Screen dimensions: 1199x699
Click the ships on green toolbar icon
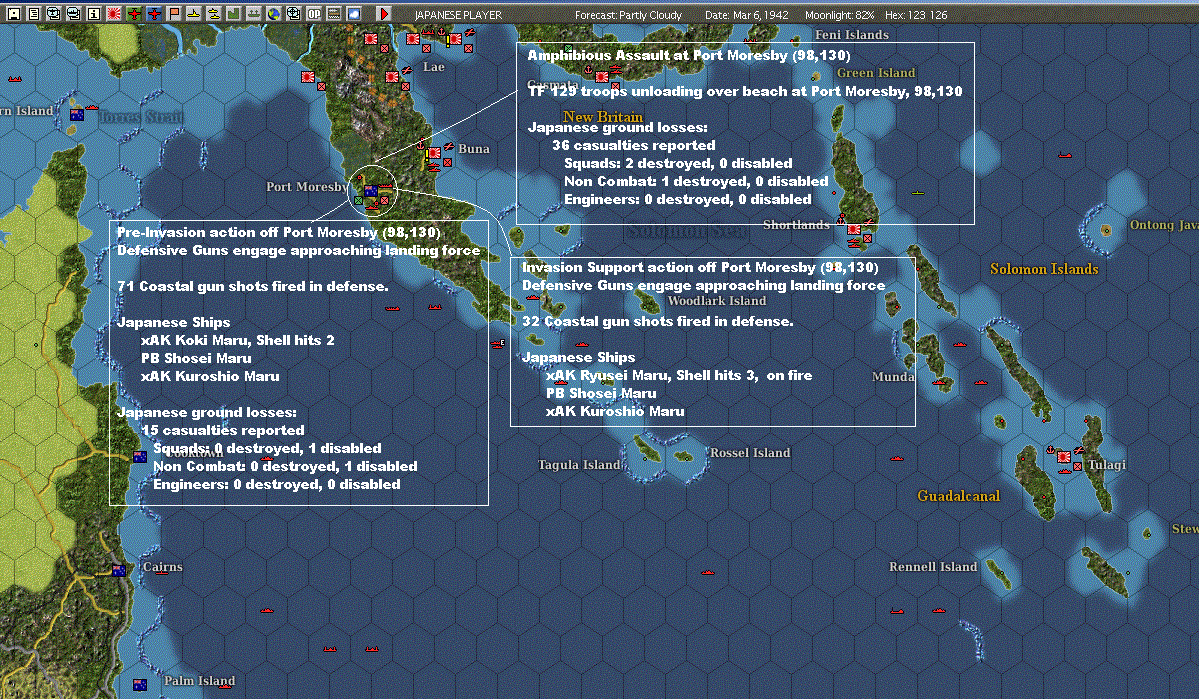coord(253,14)
